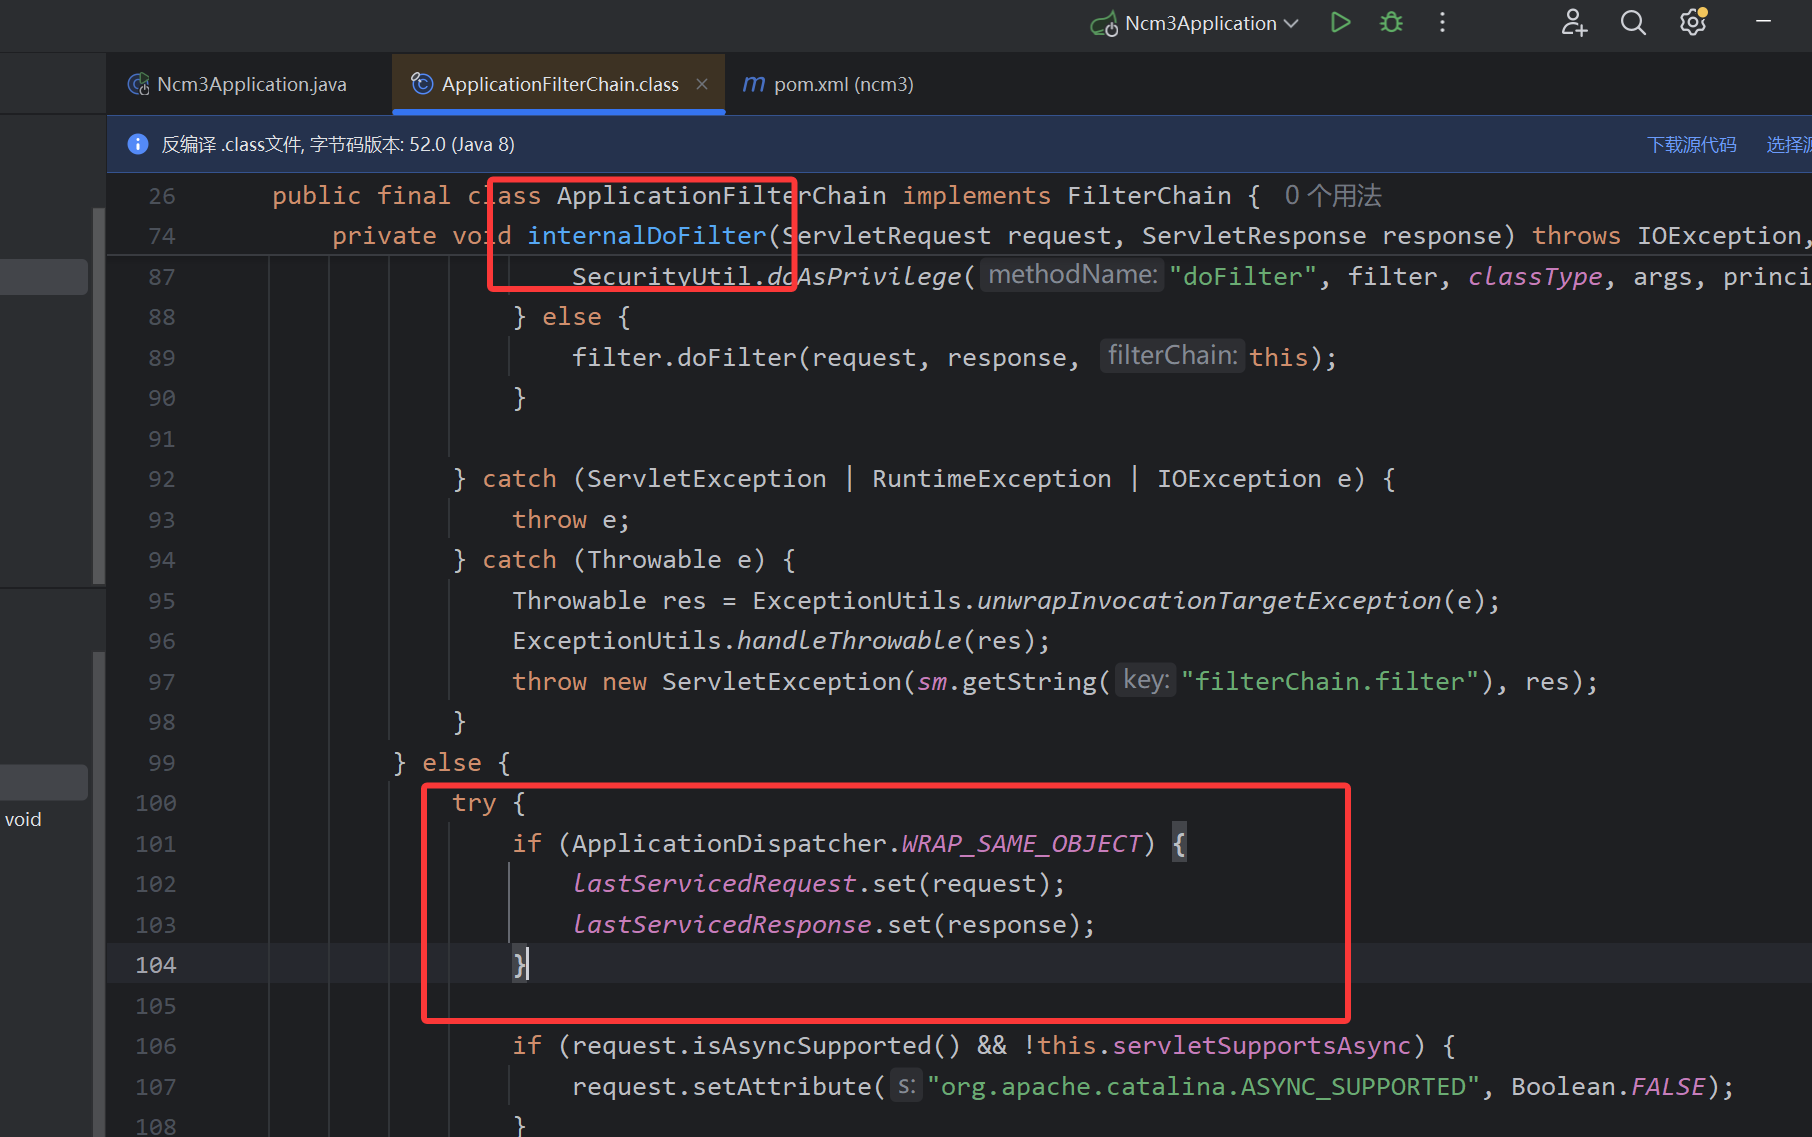Open the more actions vertical dots menu

1442,23
